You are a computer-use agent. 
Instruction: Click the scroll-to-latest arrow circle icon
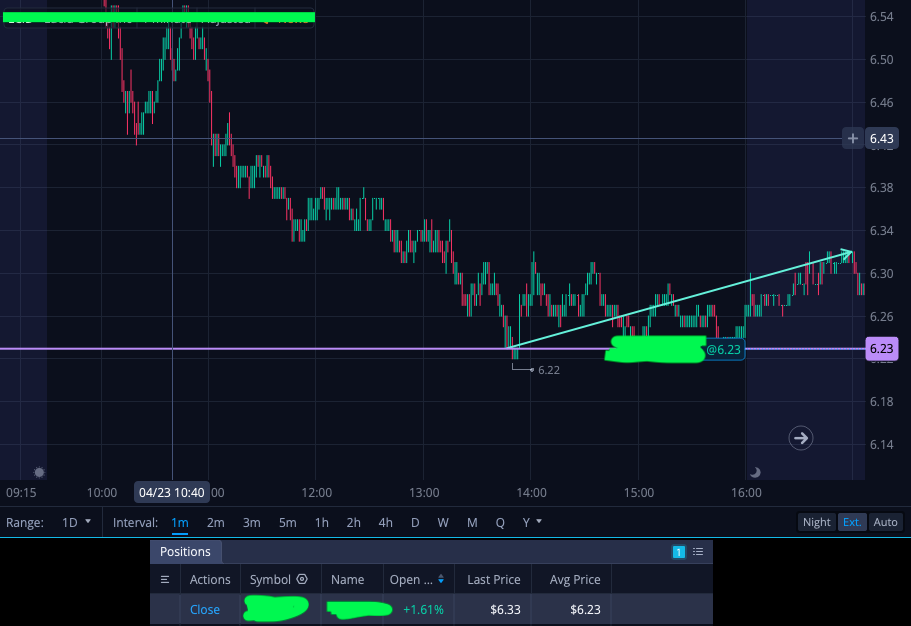coord(801,438)
